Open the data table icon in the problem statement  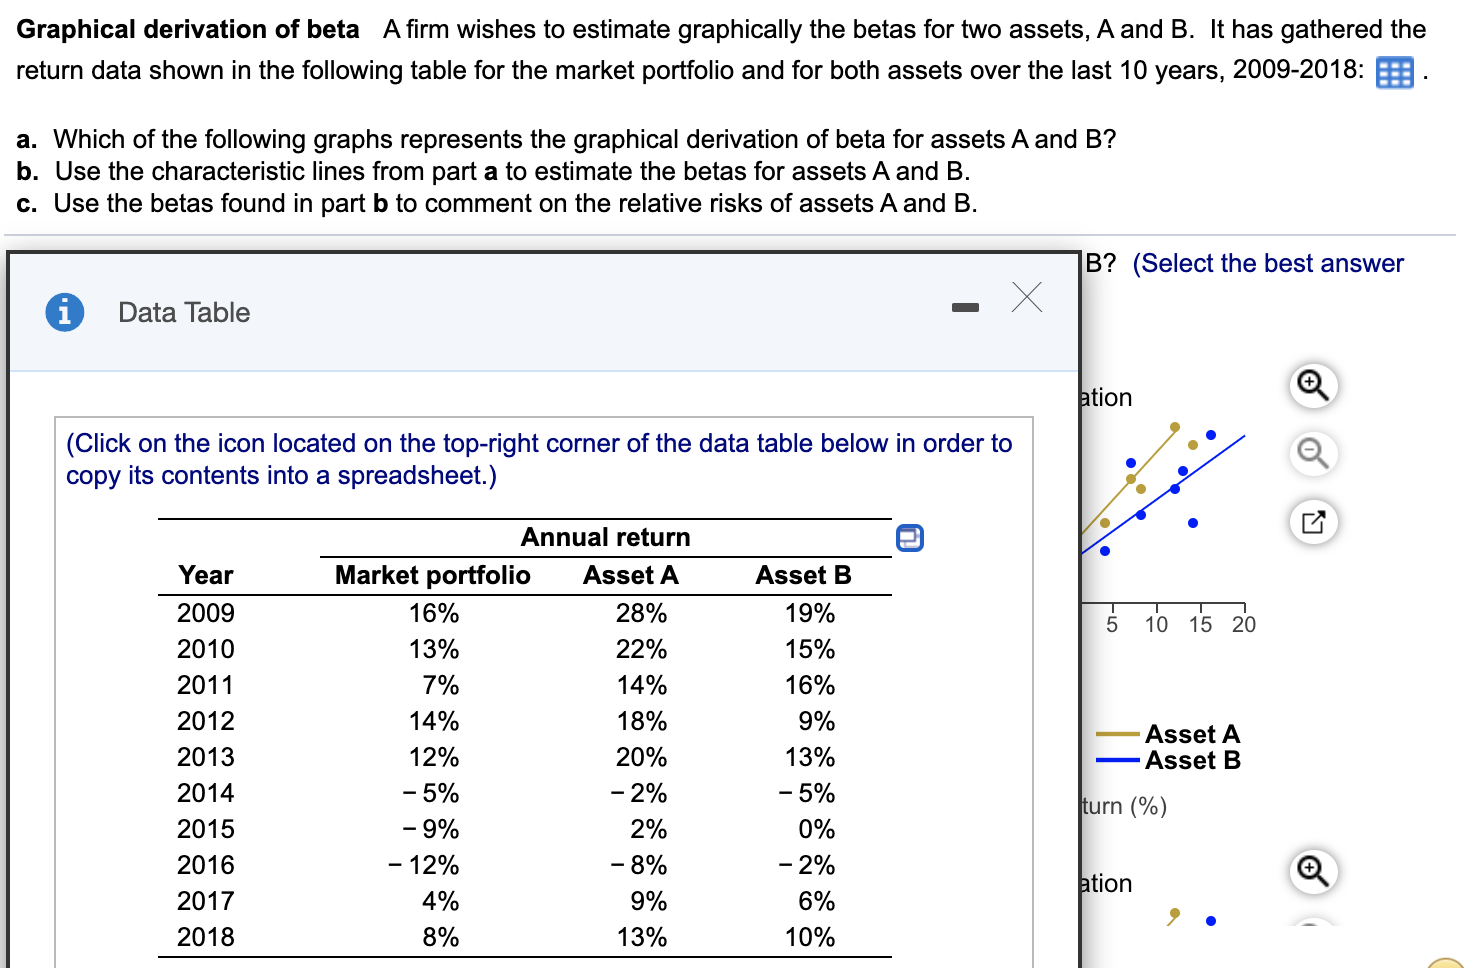1395,71
